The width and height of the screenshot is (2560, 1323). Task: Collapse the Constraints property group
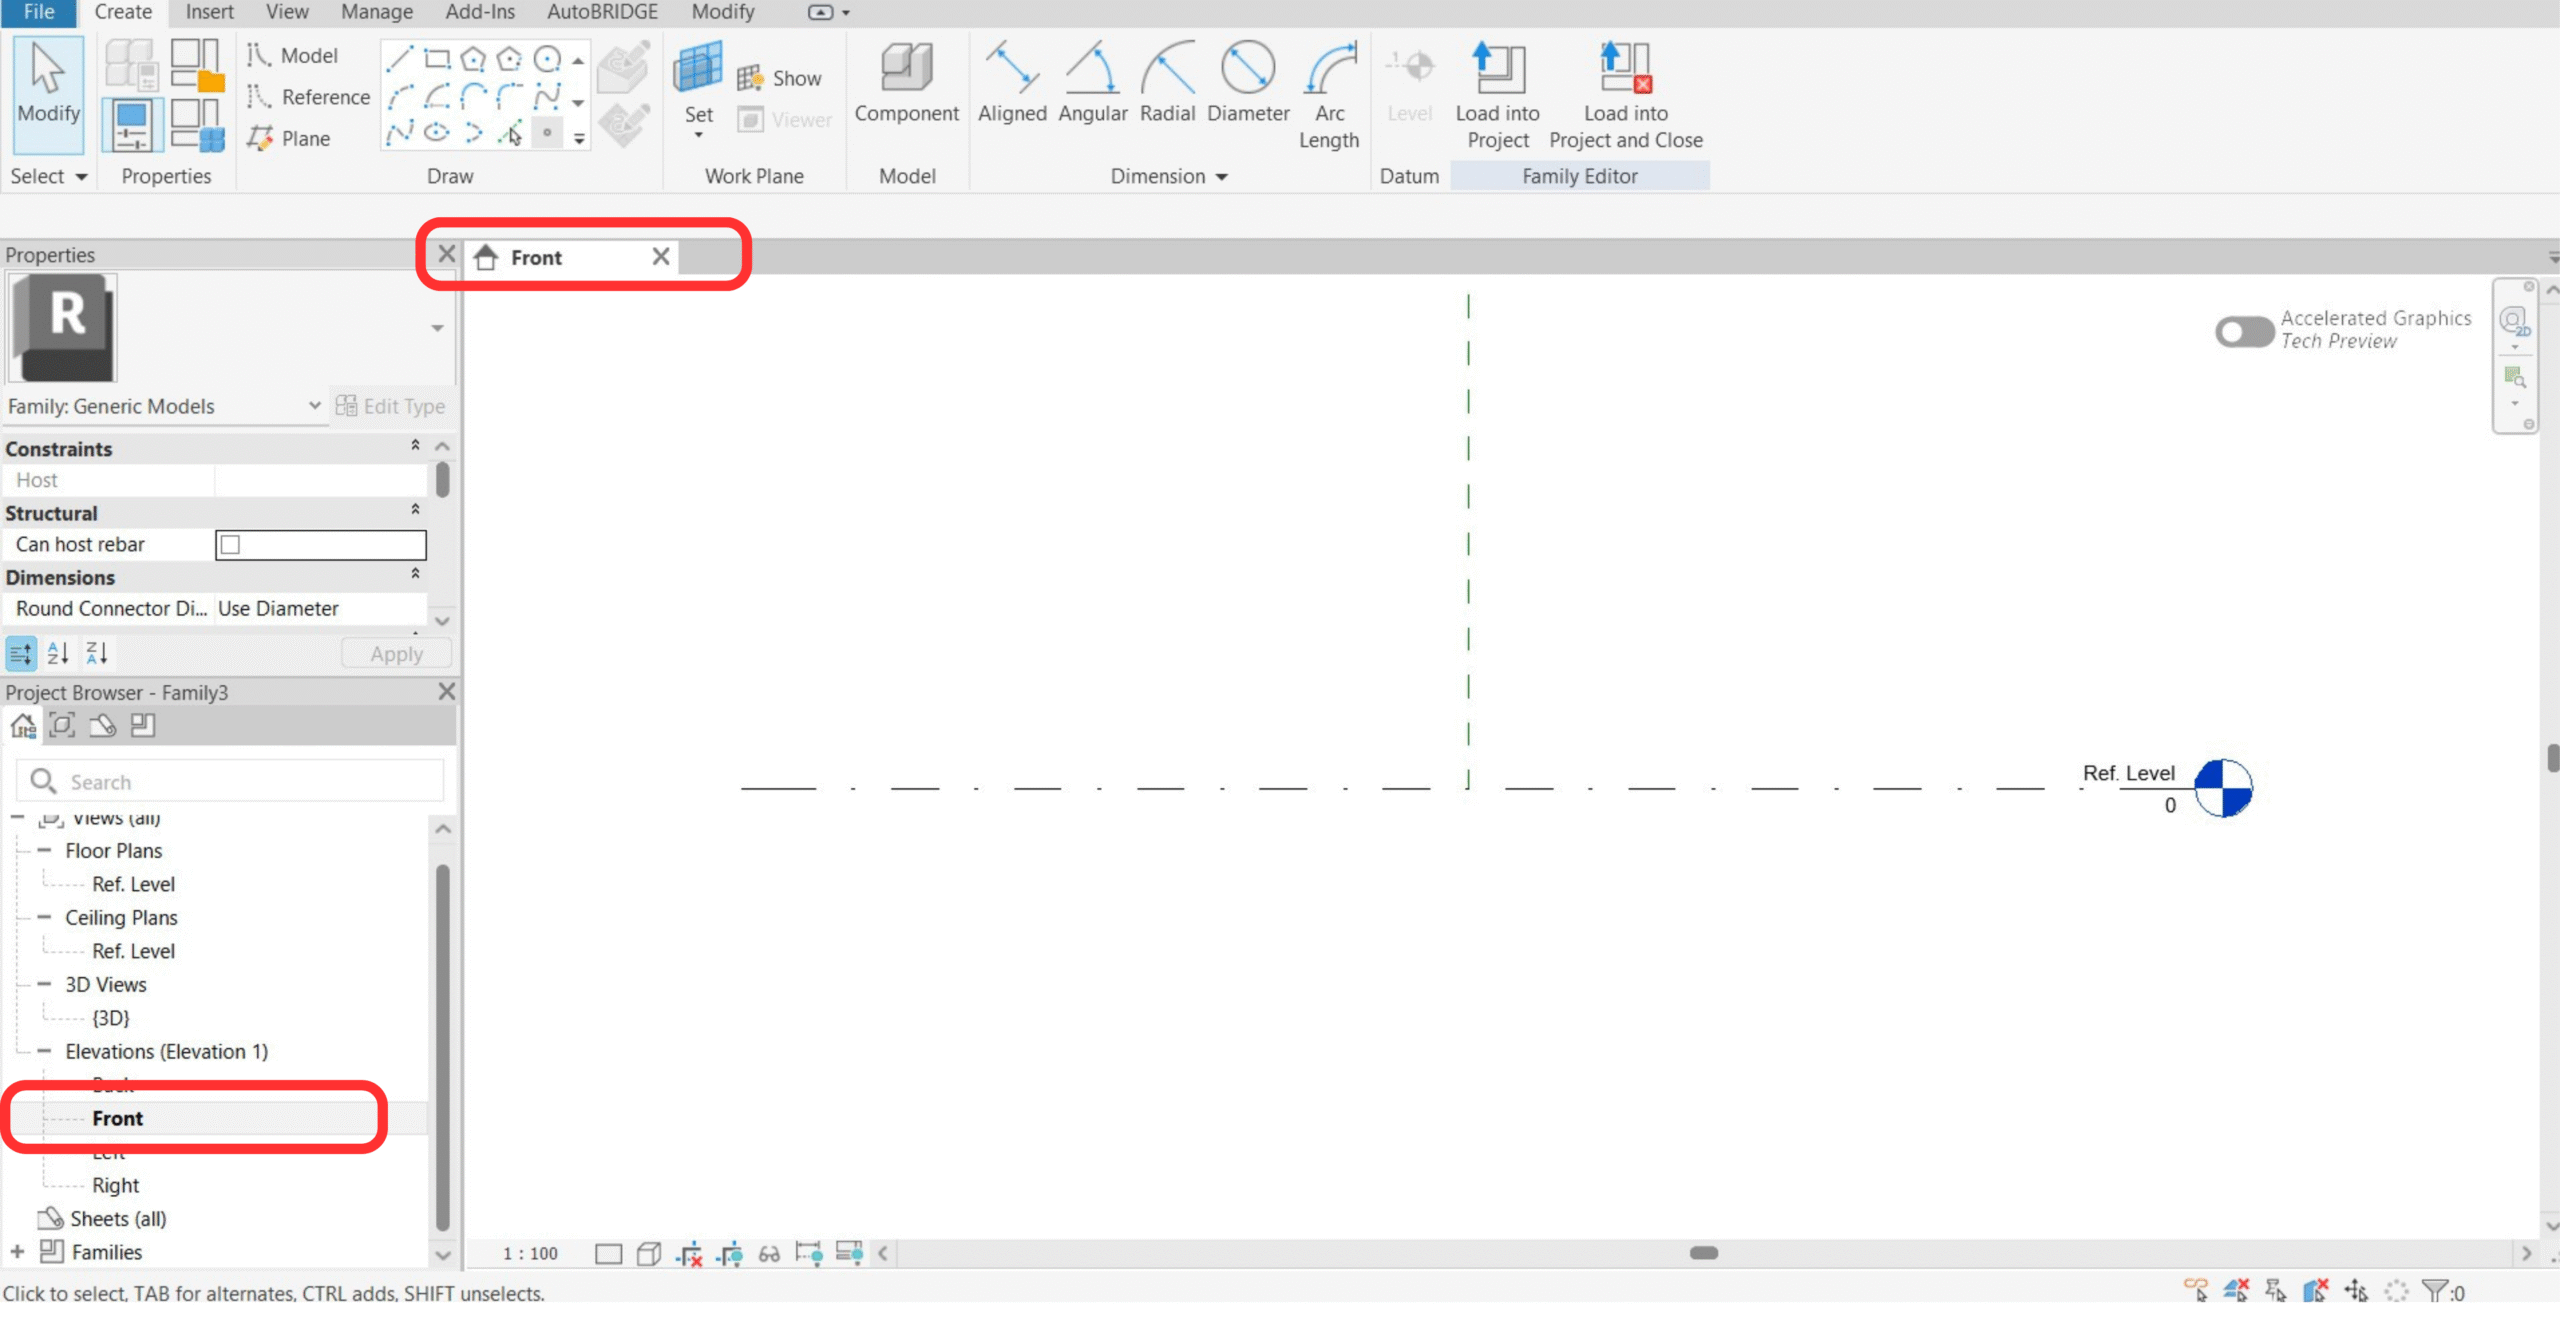[415, 446]
